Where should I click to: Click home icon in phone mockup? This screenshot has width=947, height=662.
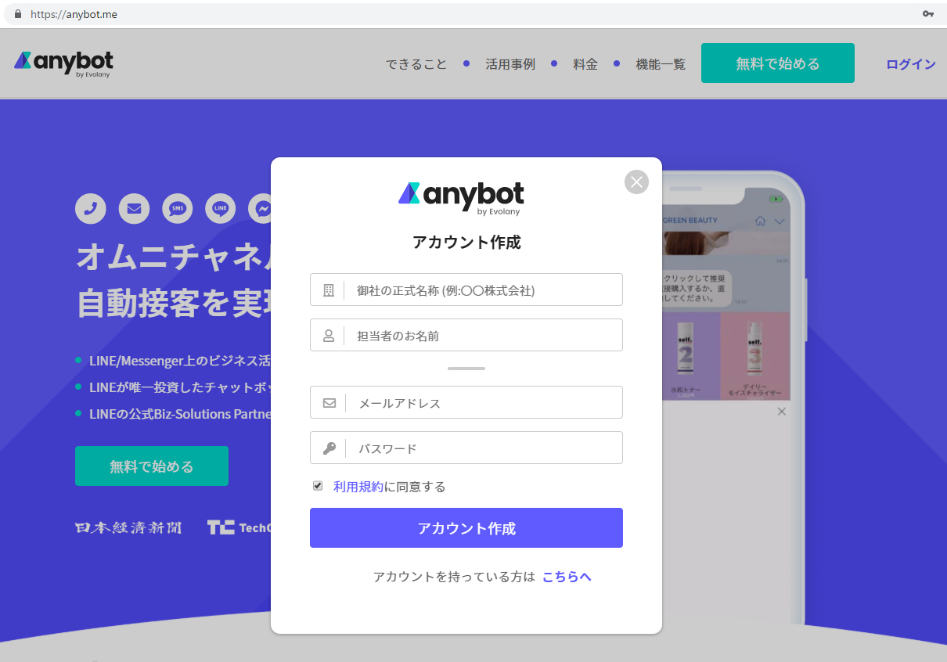coord(760,221)
